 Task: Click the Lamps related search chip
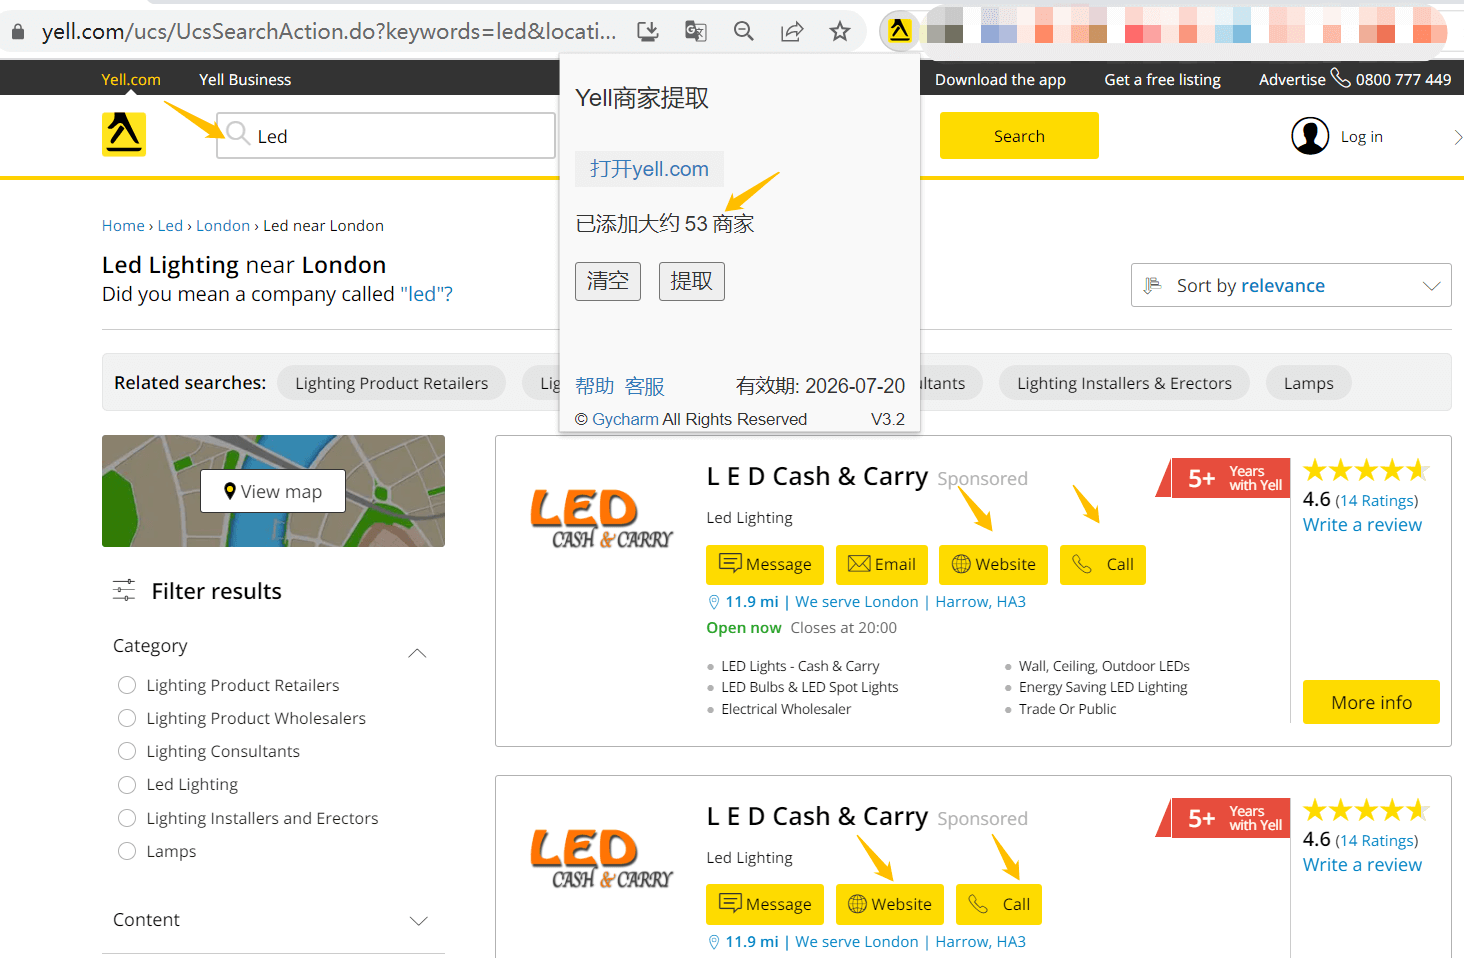1309,383
